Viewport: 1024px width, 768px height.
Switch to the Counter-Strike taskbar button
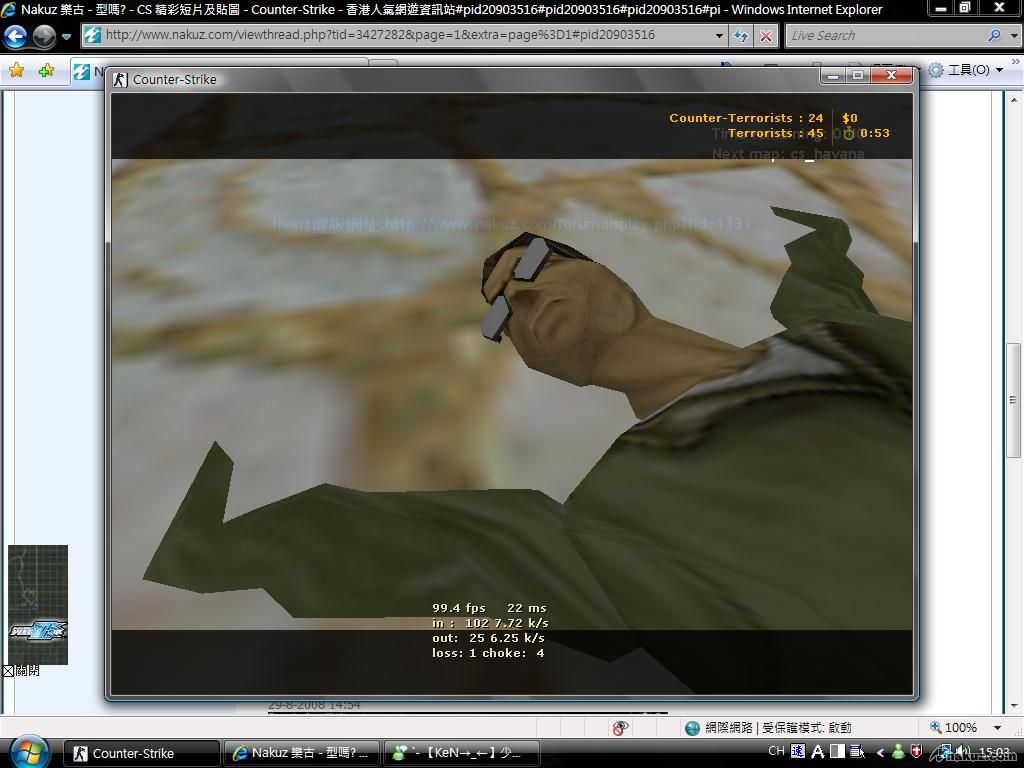(x=142, y=753)
